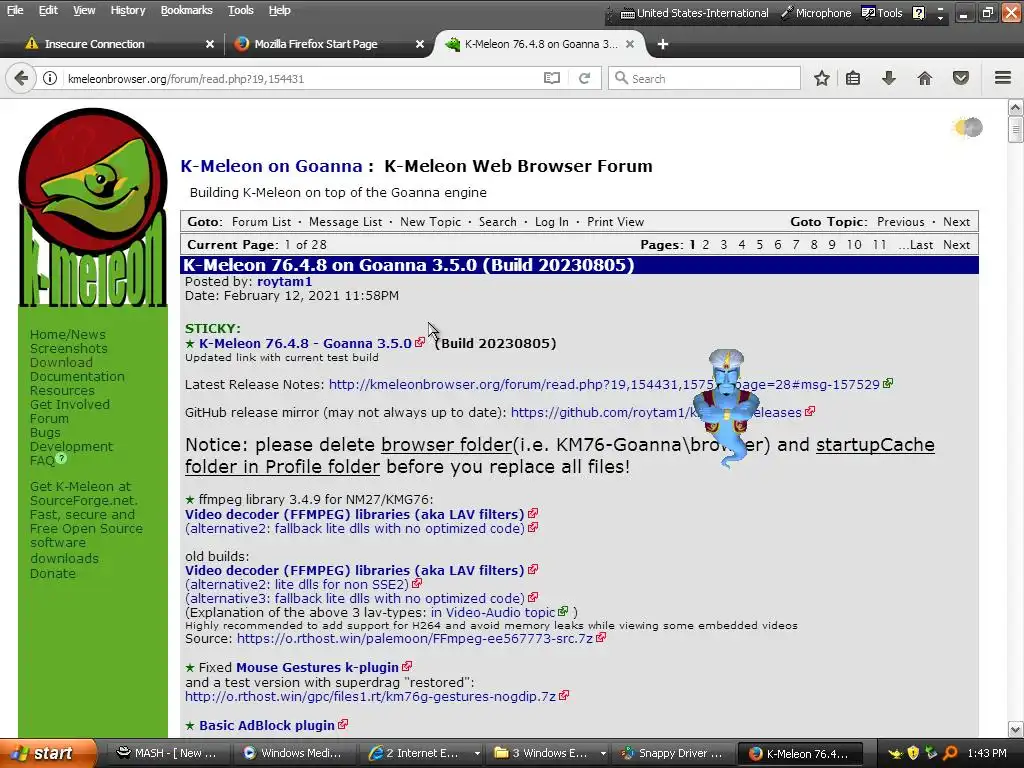Expand the 2 Internet Explorer taskbar group arrow
The width and height of the screenshot is (1024, 768).
[x=477, y=753]
